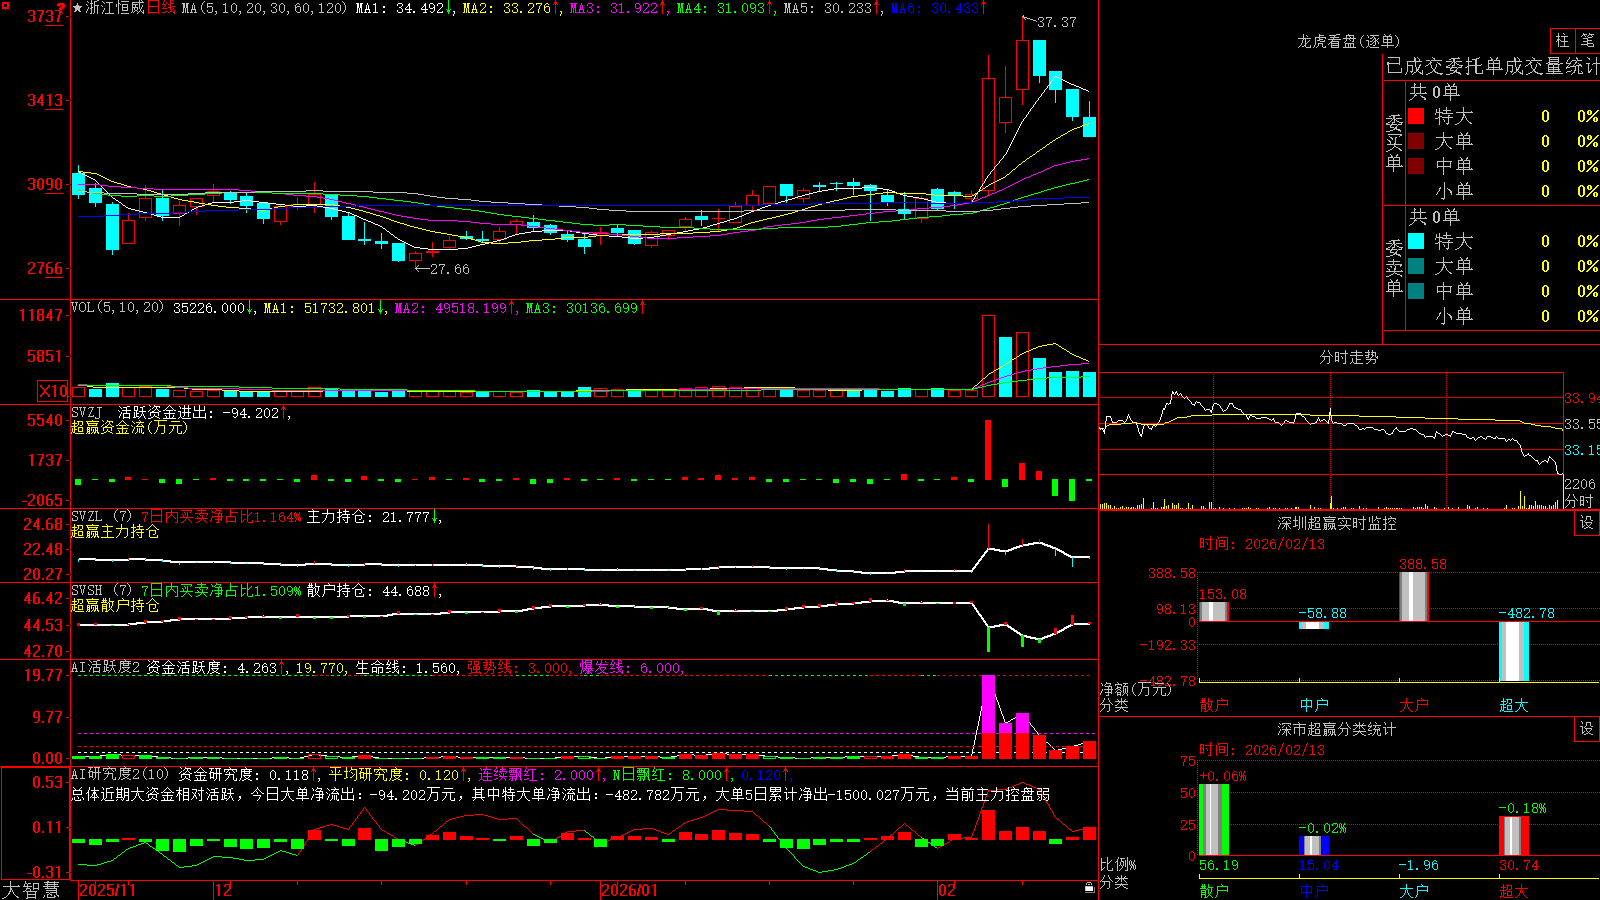This screenshot has width=1600, height=900.
Task: Click the small red square icon at top-left corner
Action: click(x=5, y=6)
